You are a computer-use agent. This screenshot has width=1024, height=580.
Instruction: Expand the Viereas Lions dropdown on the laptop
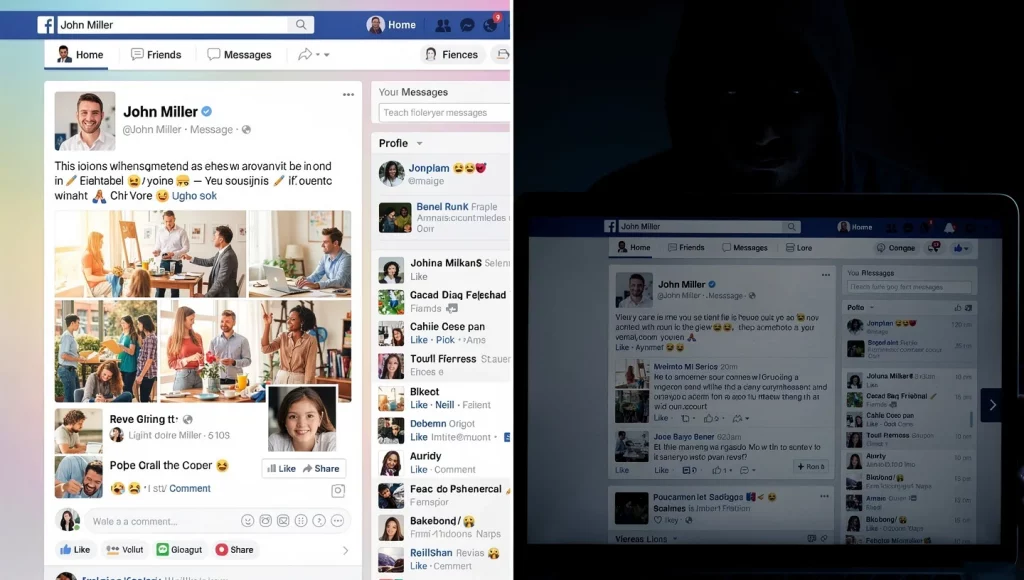[x=675, y=540]
